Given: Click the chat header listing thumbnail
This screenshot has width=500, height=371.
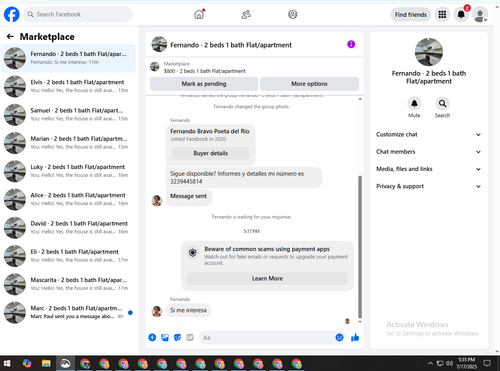Looking at the screenshot, I should [159, 44].
